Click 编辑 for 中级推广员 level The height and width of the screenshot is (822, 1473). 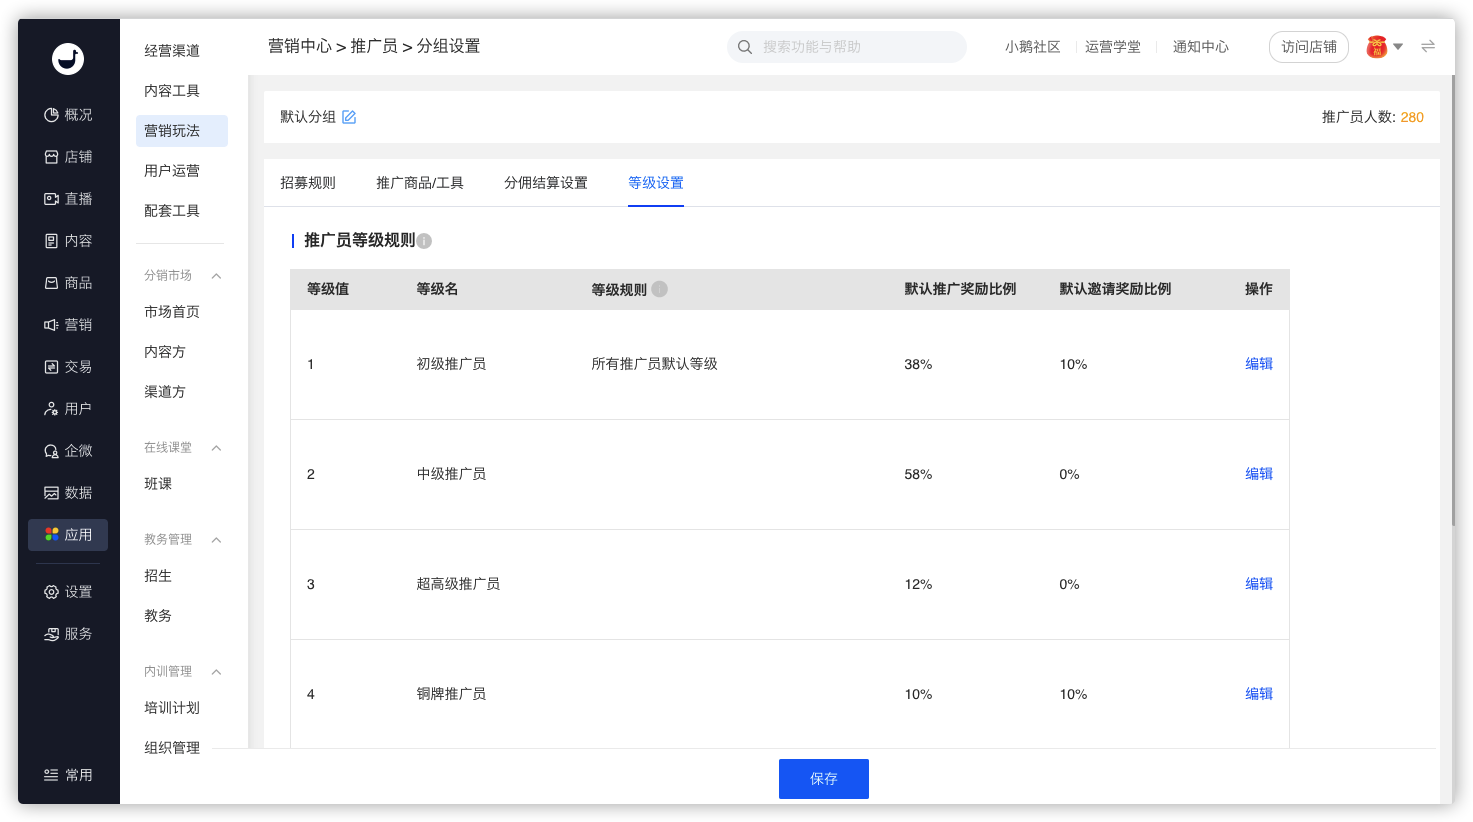pos(1259,474)
